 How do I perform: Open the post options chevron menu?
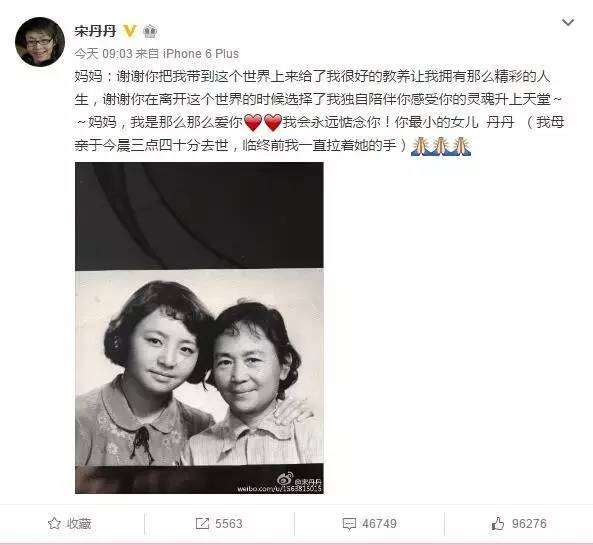568,23
